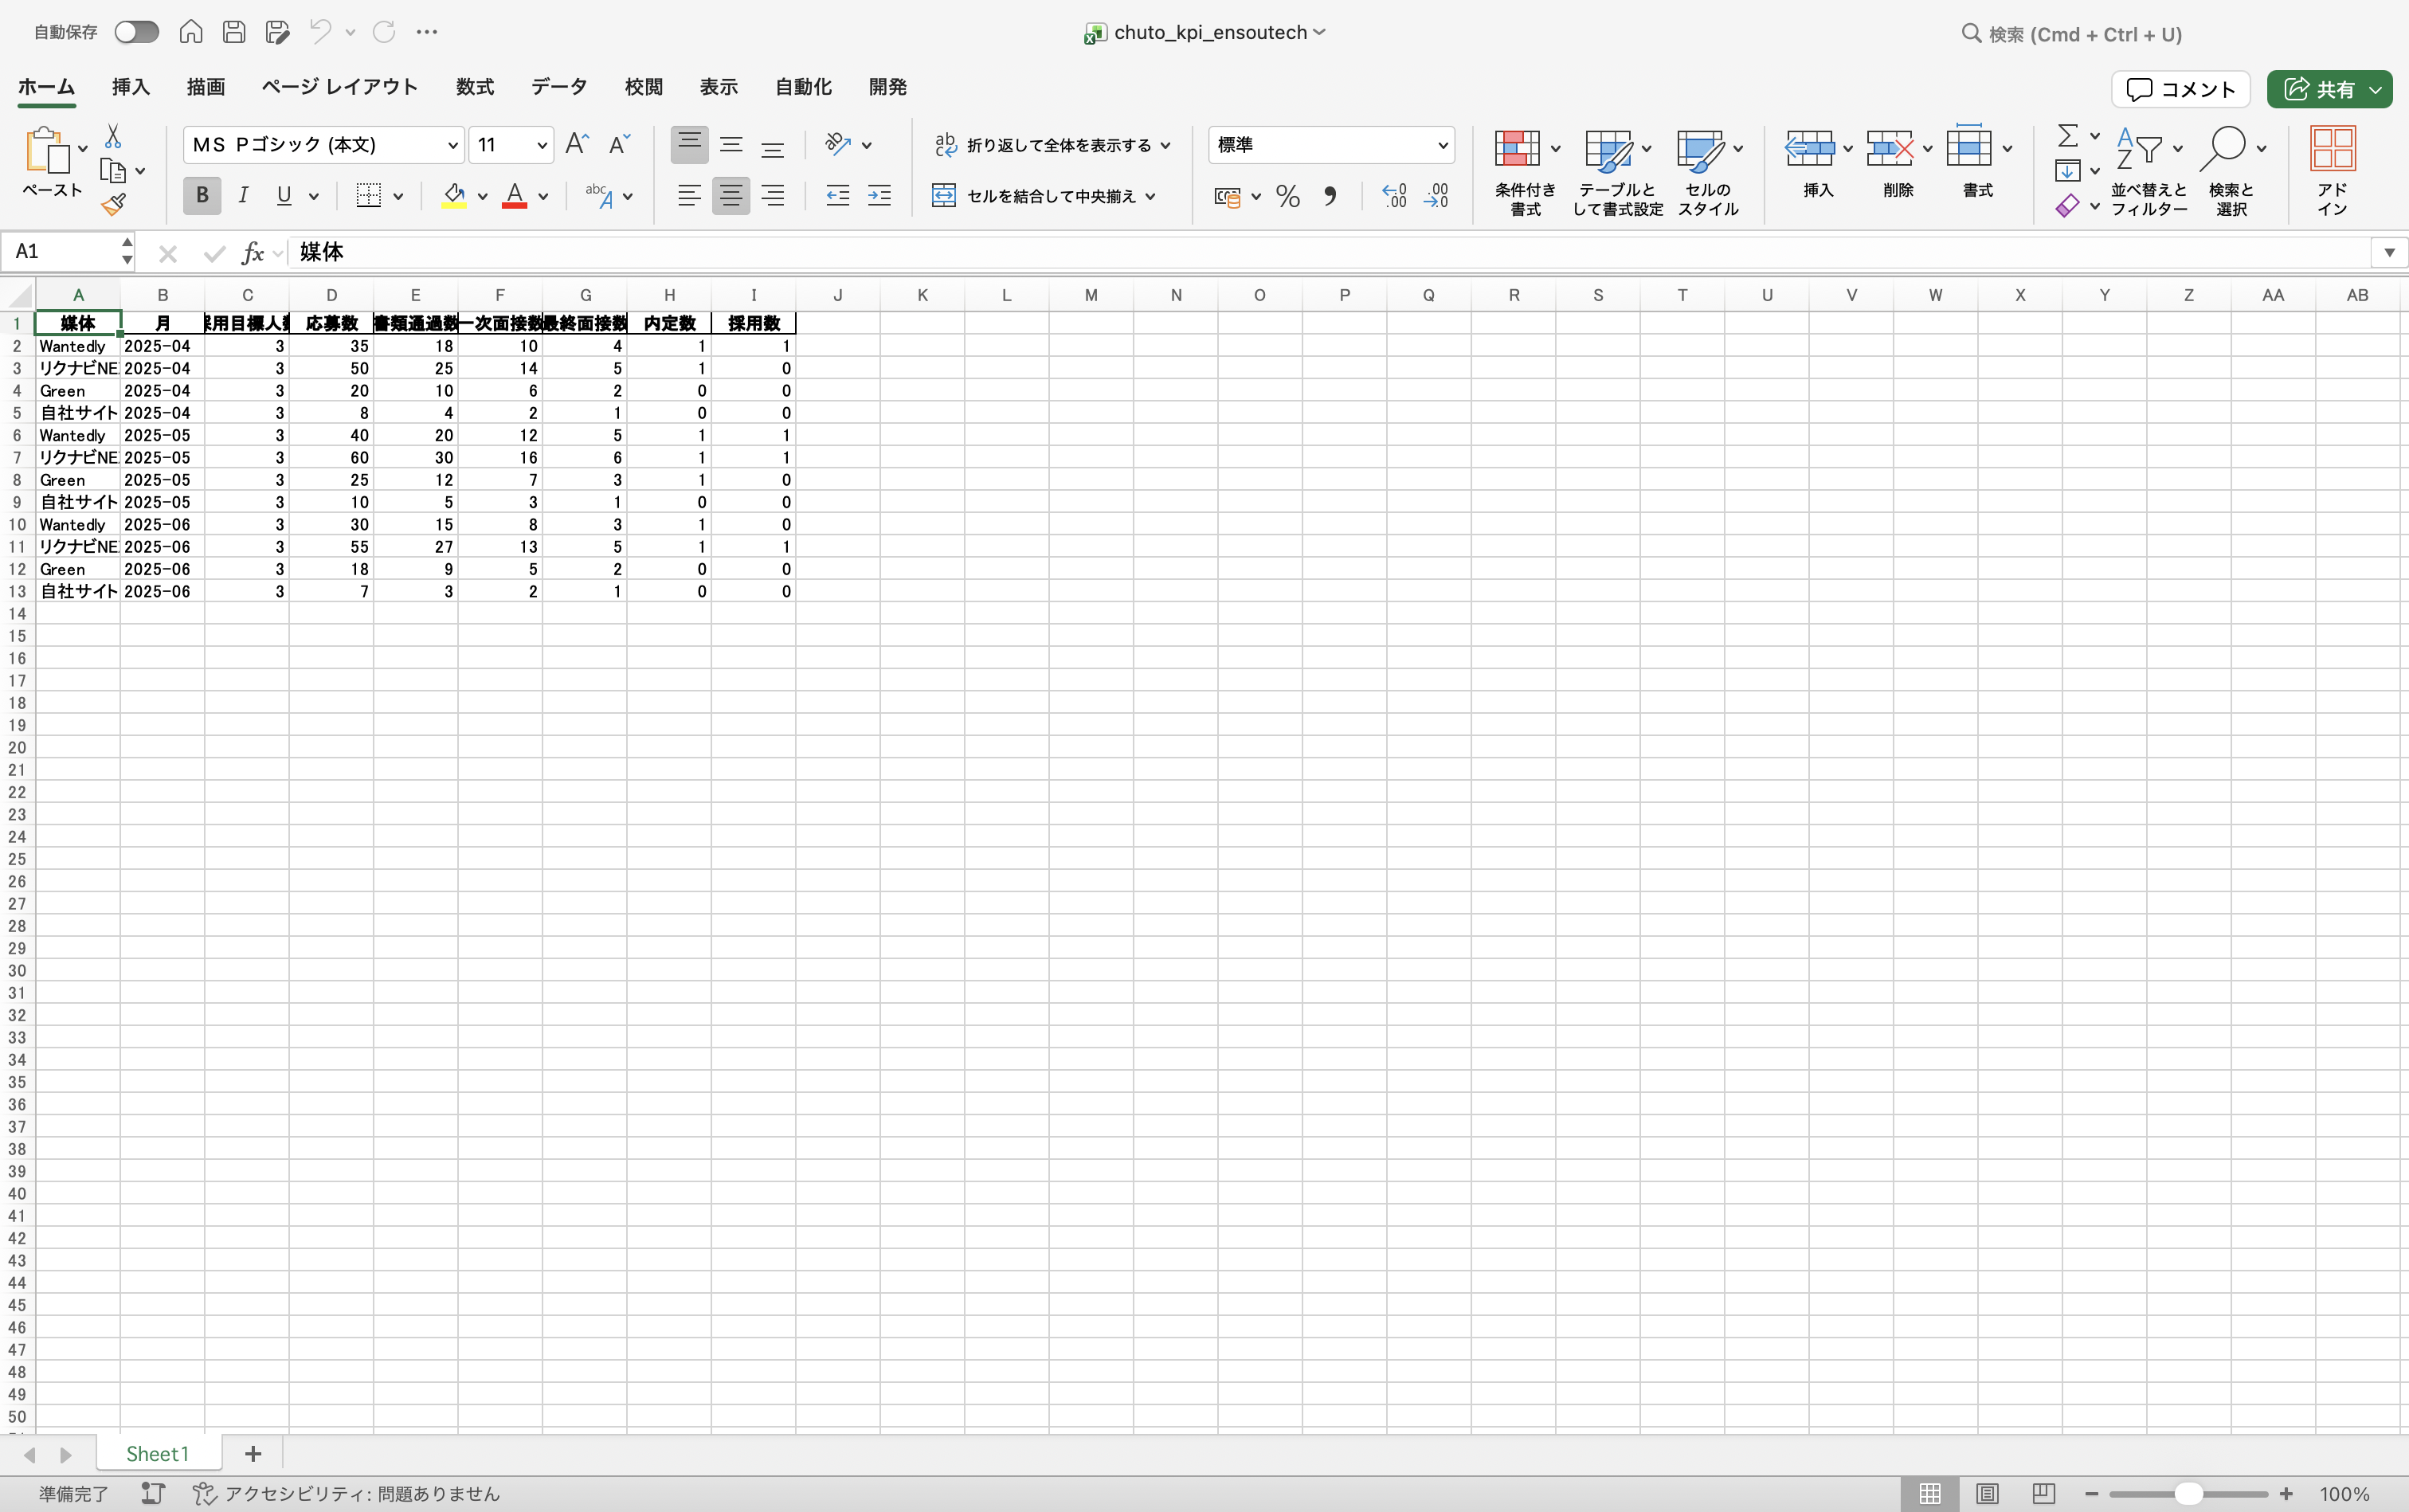Toggle Italic formatting
The image size is (2409, 1512).
pos(243,196)
